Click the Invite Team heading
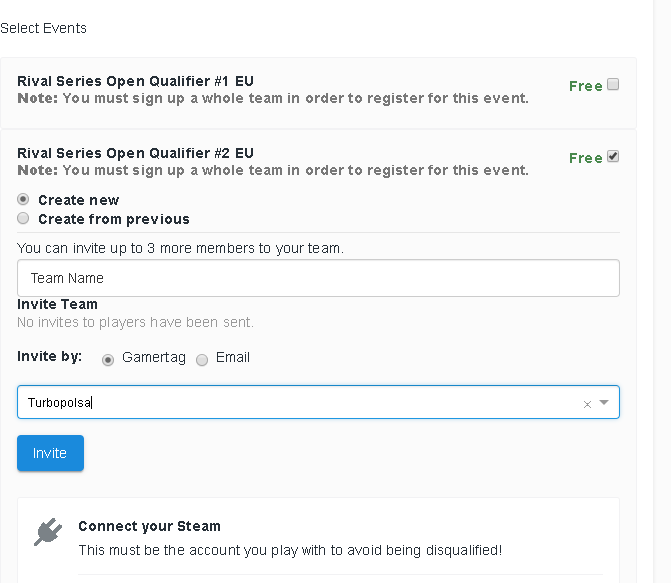Viewport: 671px width, 583px height. (x=57, y=304)
